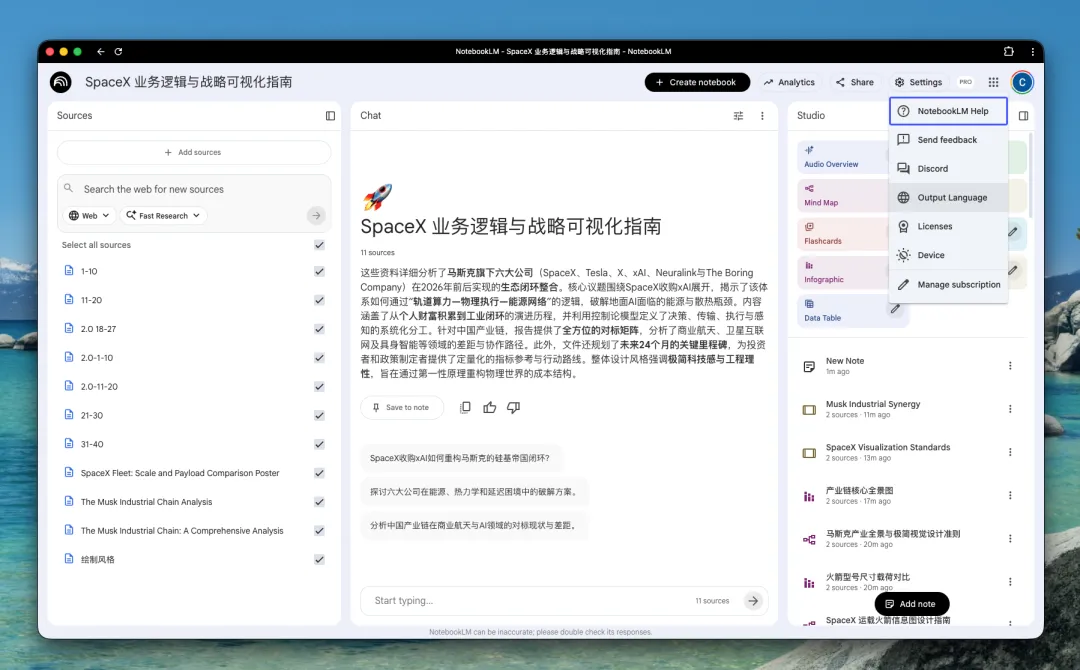Copy the summary with the copy icon
Viewport: 1080px width, 670px height.
click(465, 408)
